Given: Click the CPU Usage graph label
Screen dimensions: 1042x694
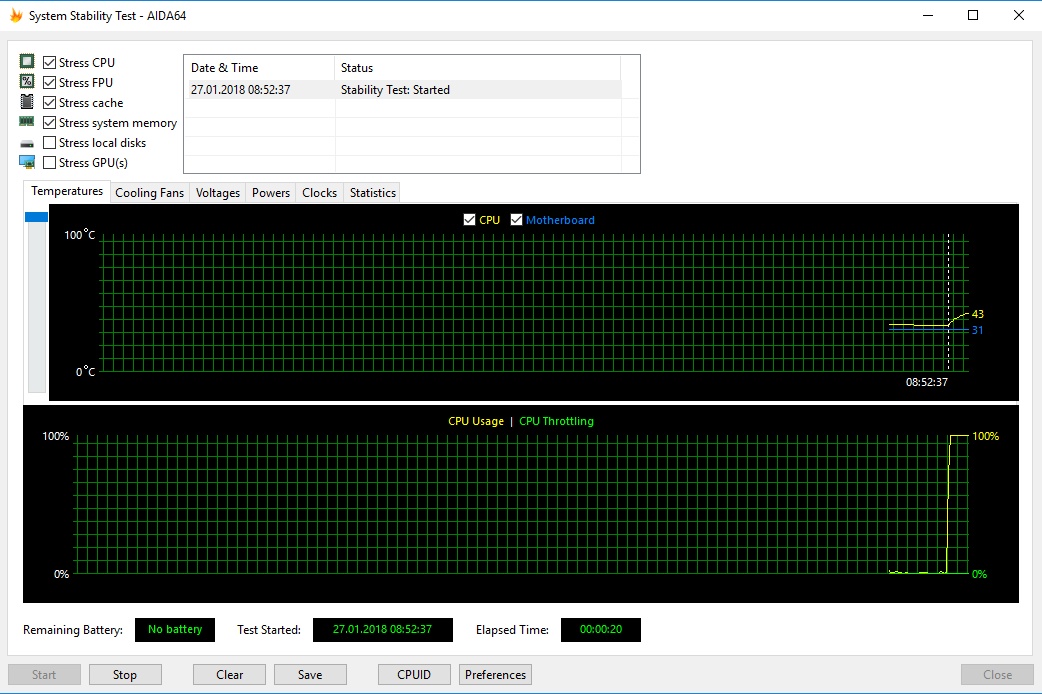Looking at the screenshot, I should [x=476, y=421].
